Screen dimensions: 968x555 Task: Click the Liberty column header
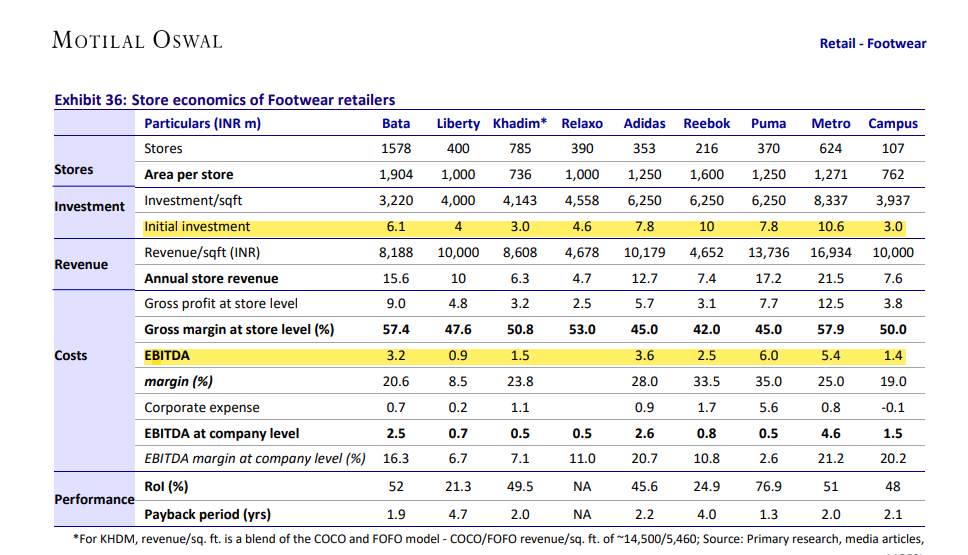point(458,123)
